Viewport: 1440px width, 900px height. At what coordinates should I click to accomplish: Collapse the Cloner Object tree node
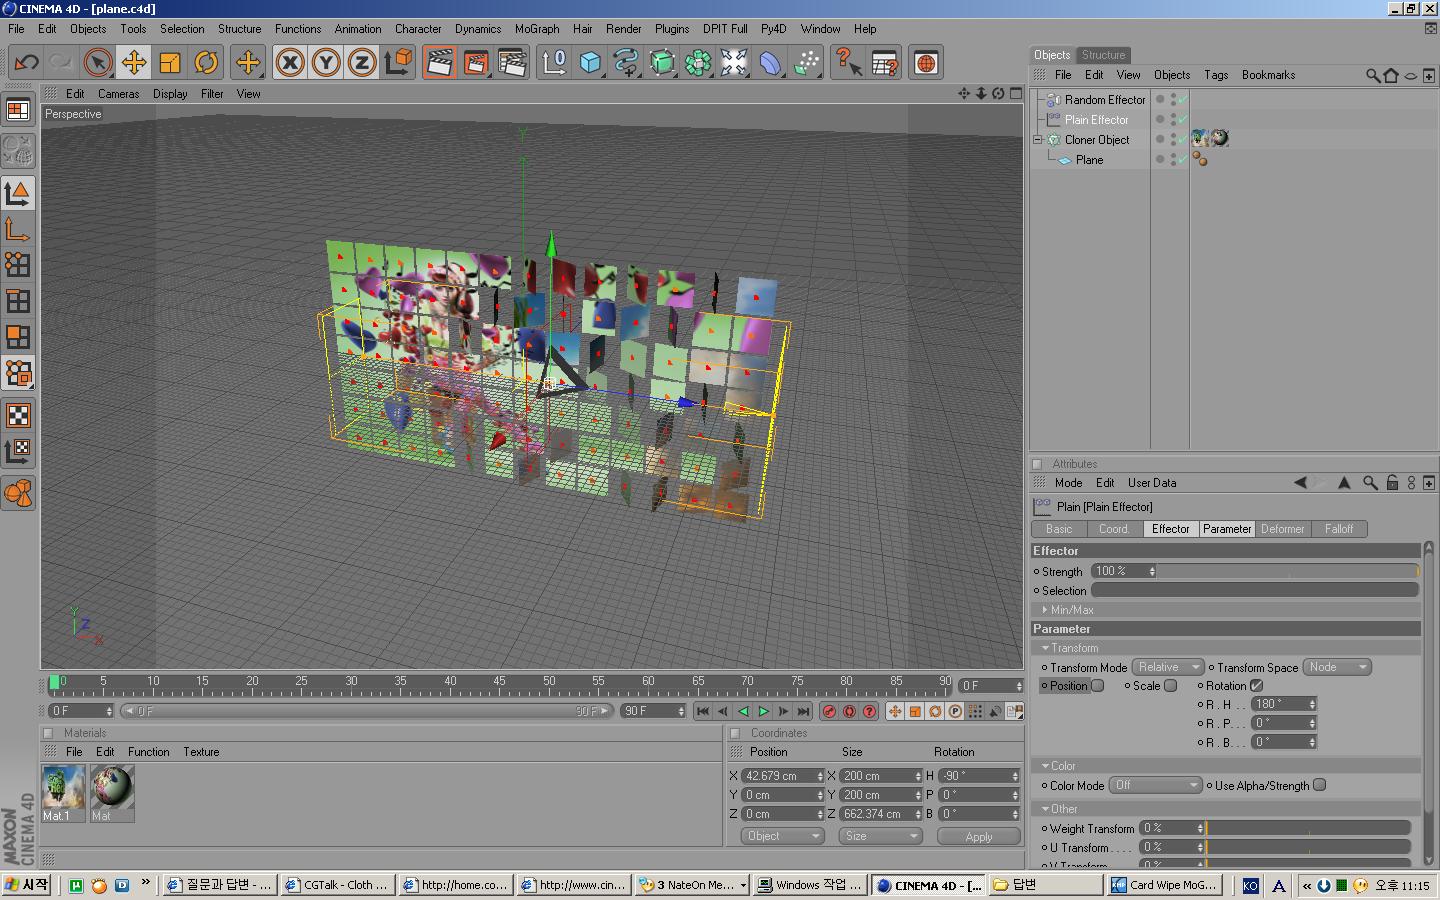[1038, 139]
